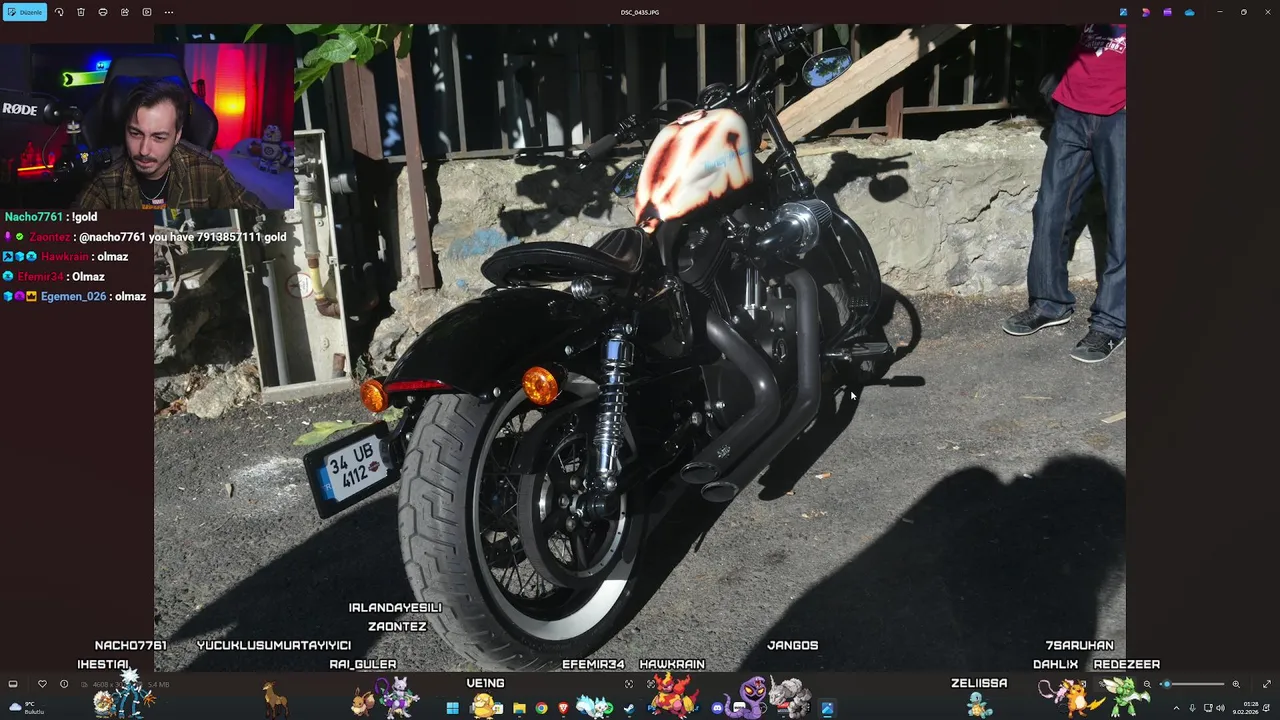Click Zaontez chat message about gold
This screenshot has height=720, width=1280.
(x=146, y=237)
